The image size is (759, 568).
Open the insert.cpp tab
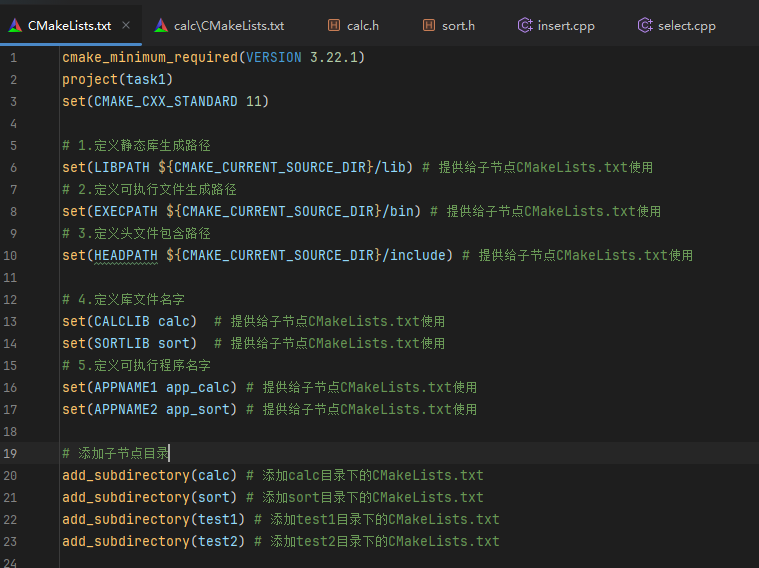565,26
